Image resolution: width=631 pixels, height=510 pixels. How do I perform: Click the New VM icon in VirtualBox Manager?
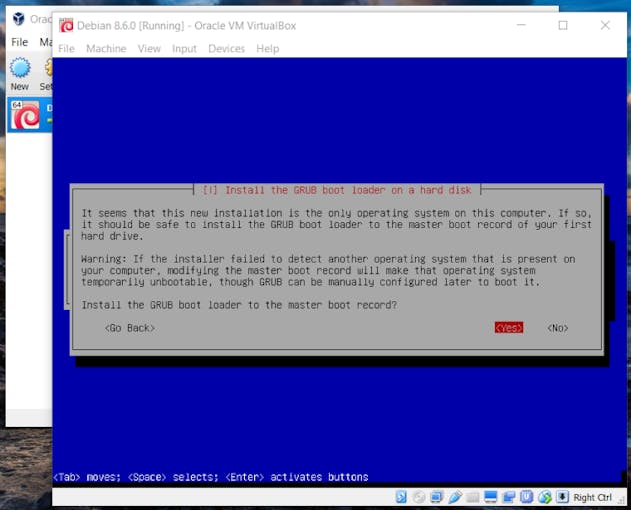click(x=20, y=74)
